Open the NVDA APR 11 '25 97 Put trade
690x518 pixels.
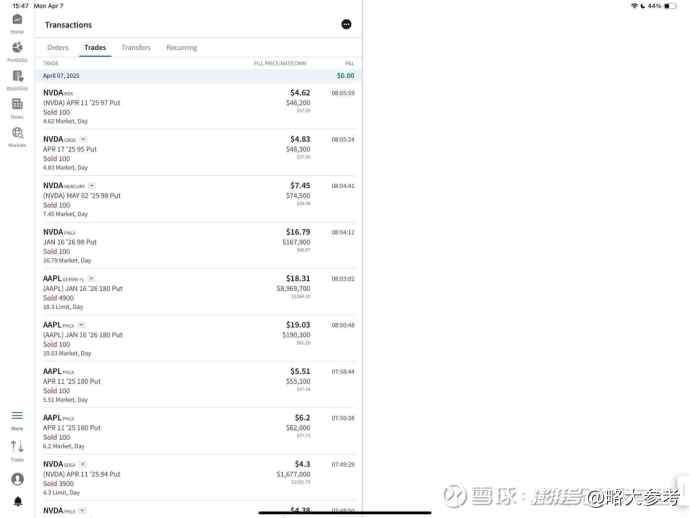[x=198, y=106]
